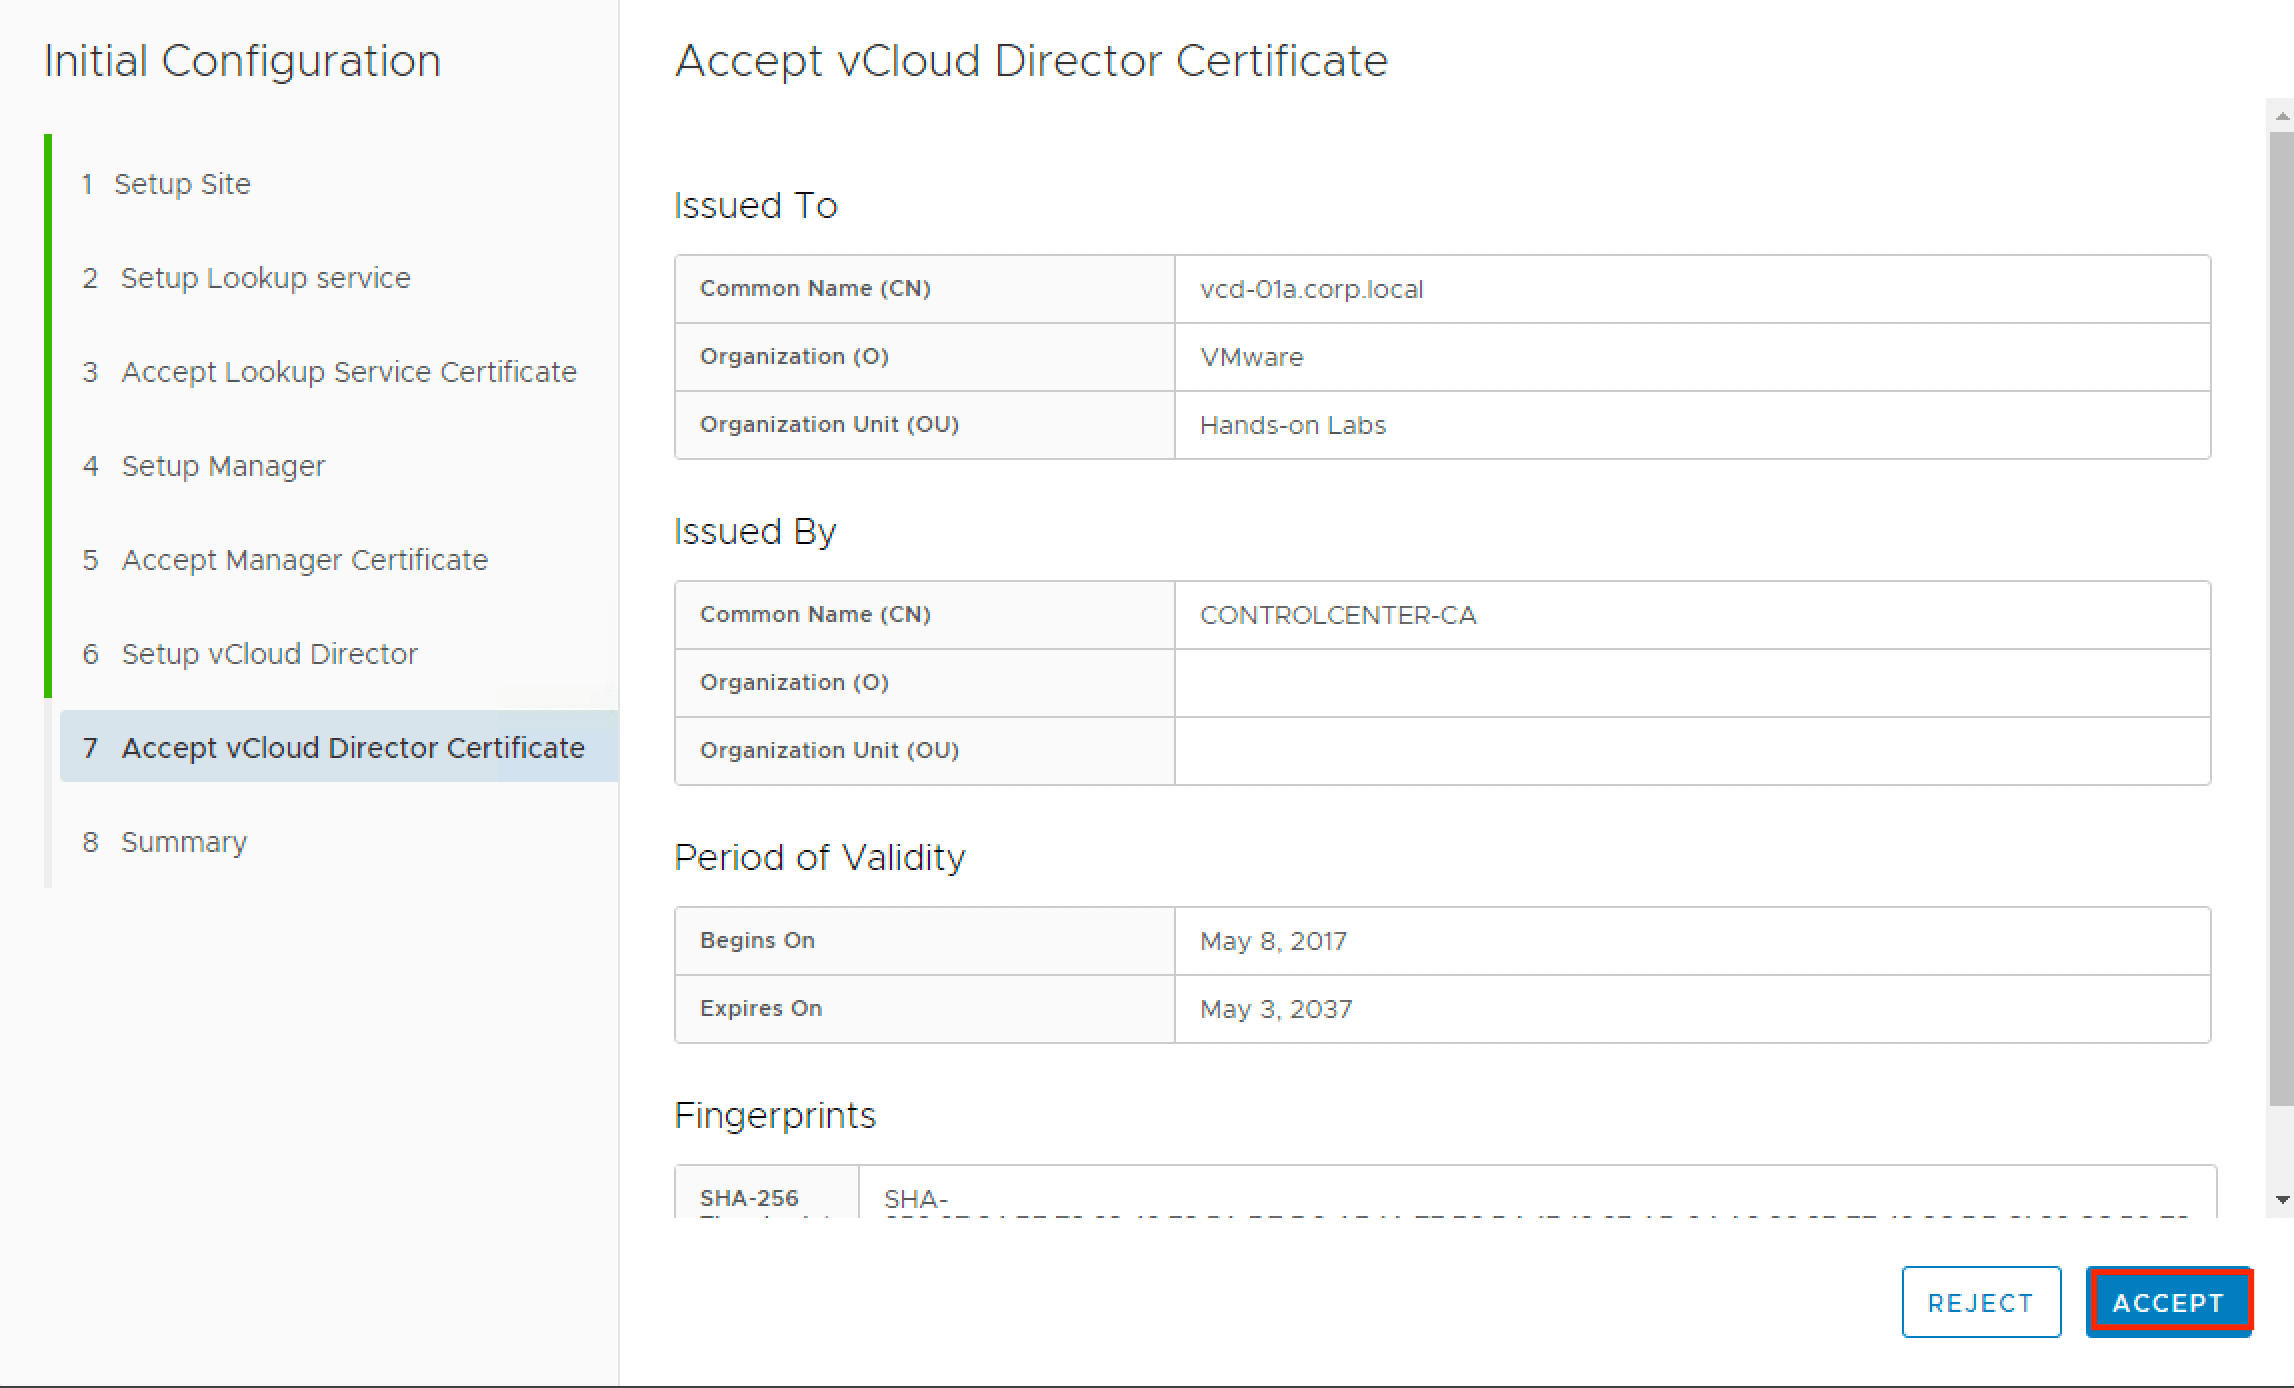Viewport: 2294px width, 1388px height.
Task: Click scrollbar up arrow
Action: tap(2281, 117)
